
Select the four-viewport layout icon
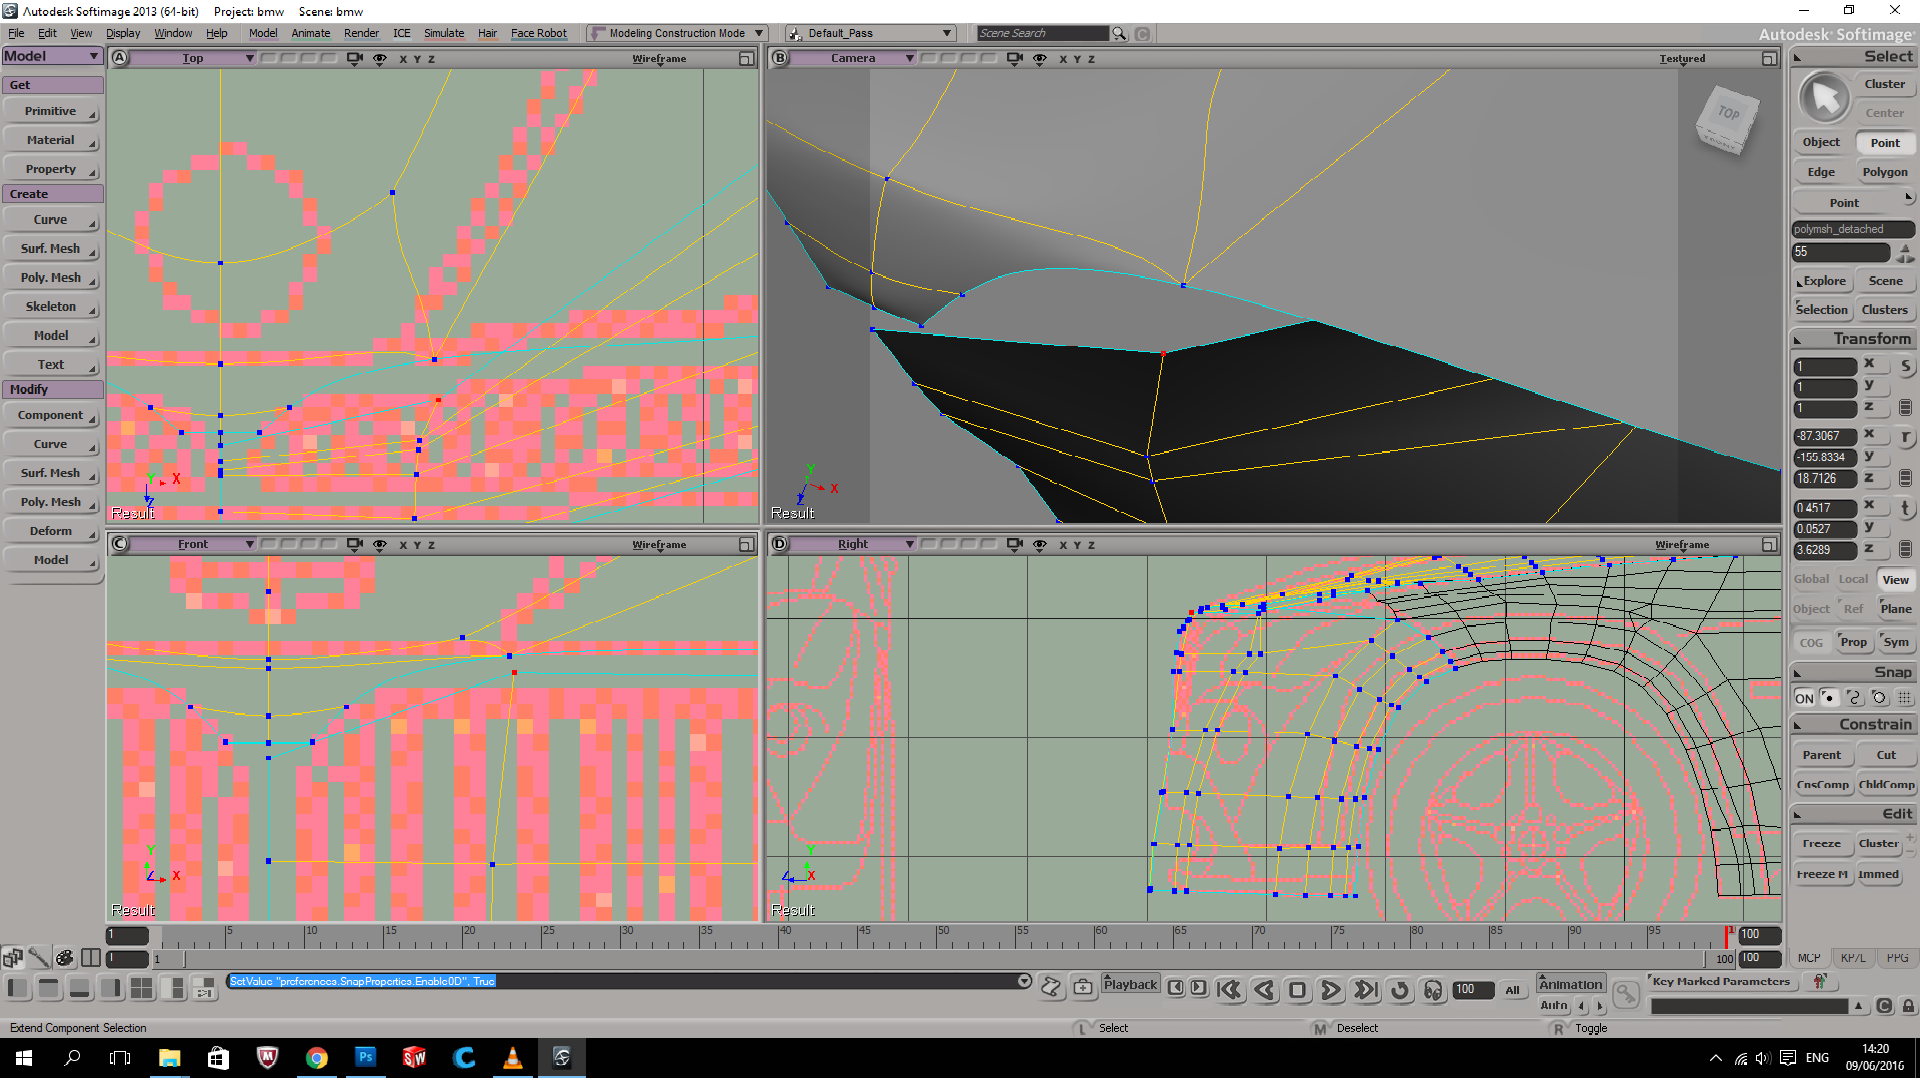tap(142, 988)
